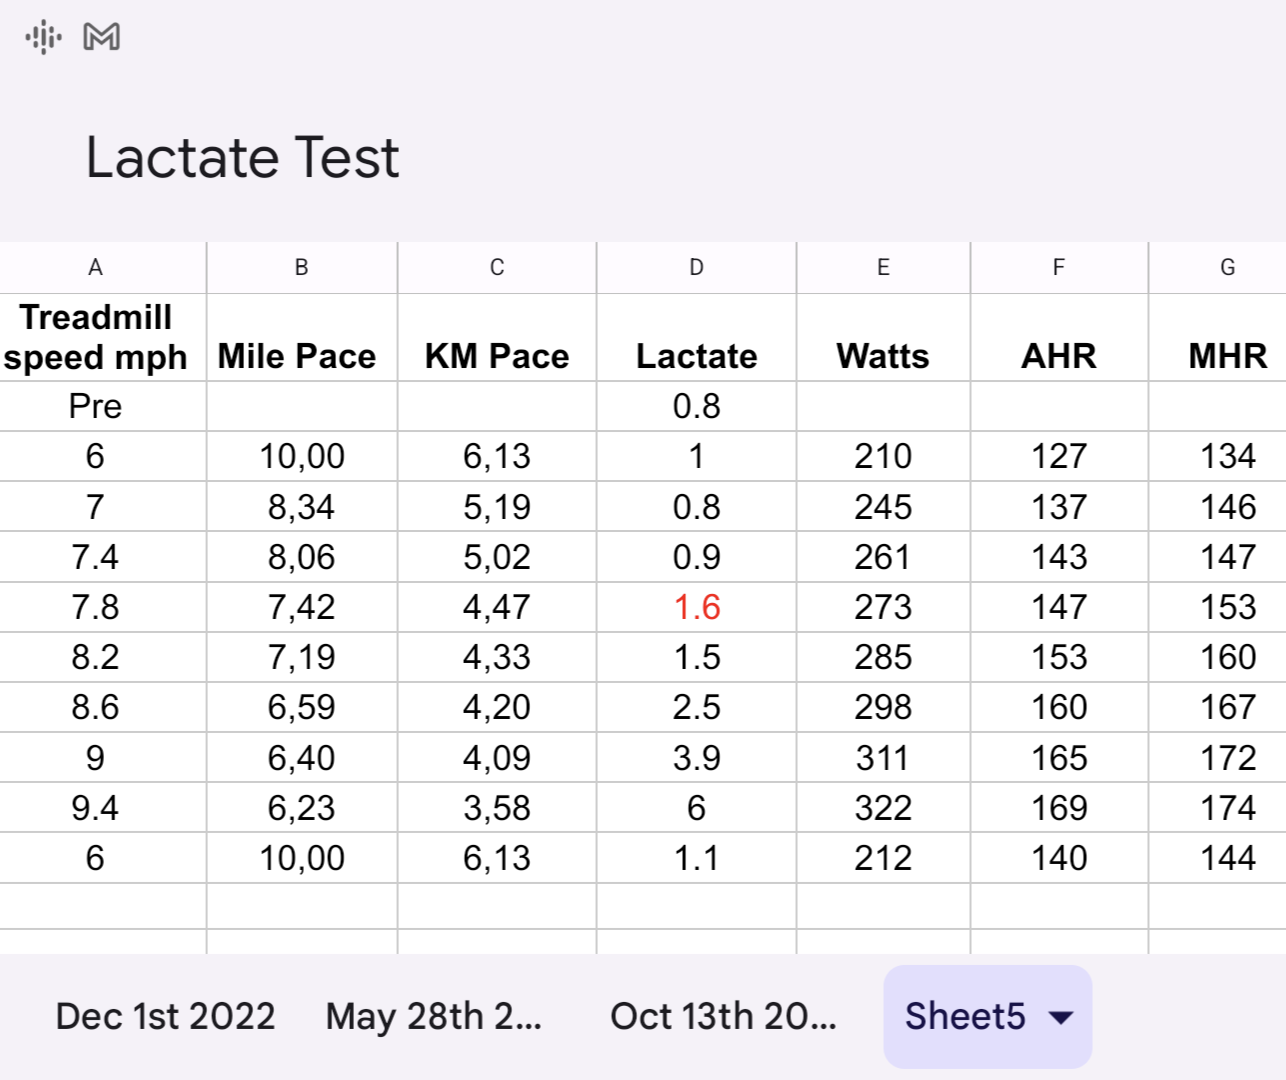Select the 322 Watts cell
Screen dimensions: 1286x1080
click(x=882, y=808)
